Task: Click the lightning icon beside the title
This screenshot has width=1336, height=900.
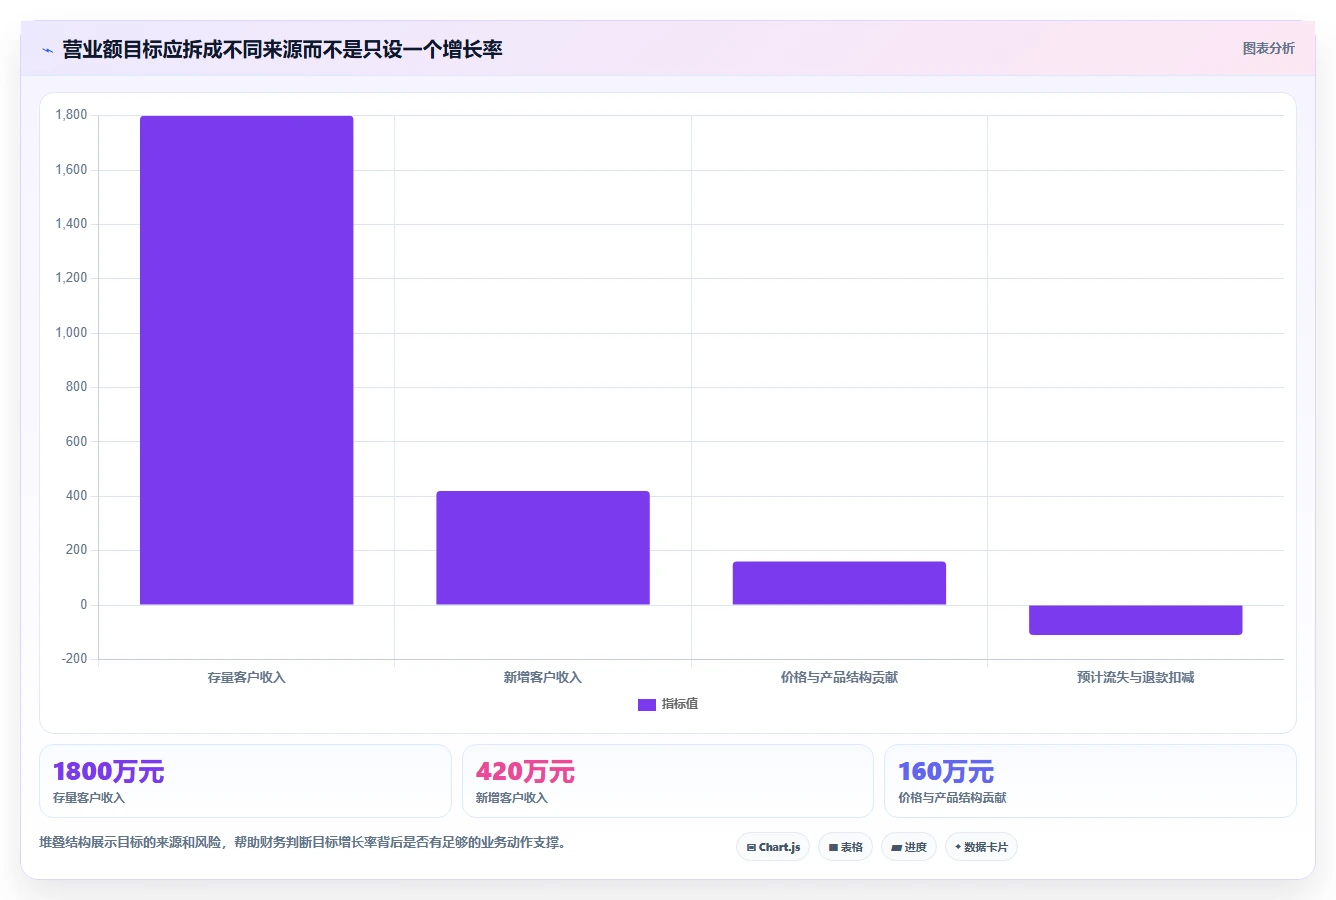Action: (x=47, y=50)
